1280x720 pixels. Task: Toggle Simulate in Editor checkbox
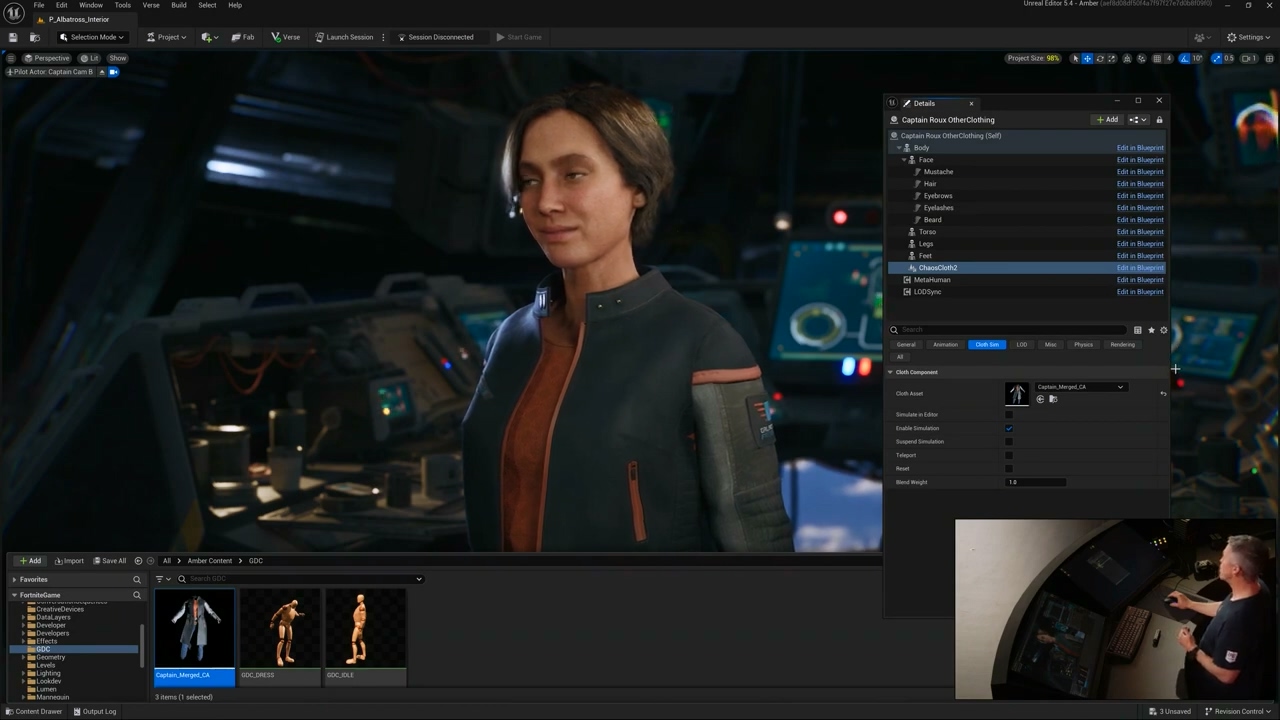point(1009,415)
